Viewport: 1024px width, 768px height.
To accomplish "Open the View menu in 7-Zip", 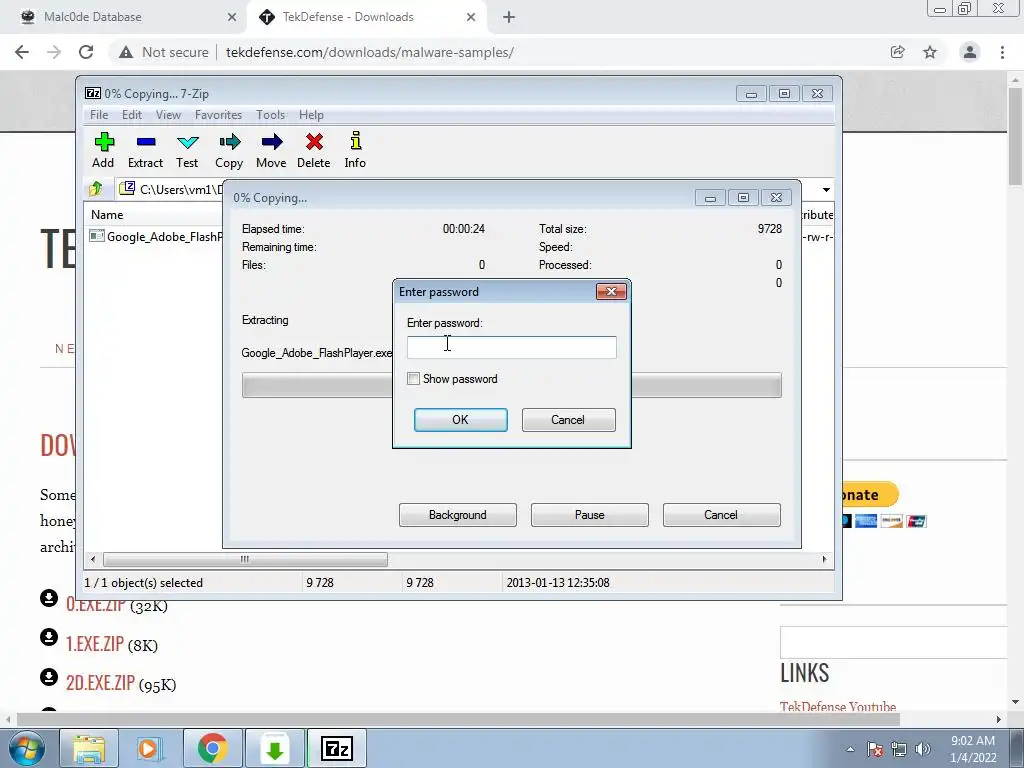I will (x=168, y=115).
